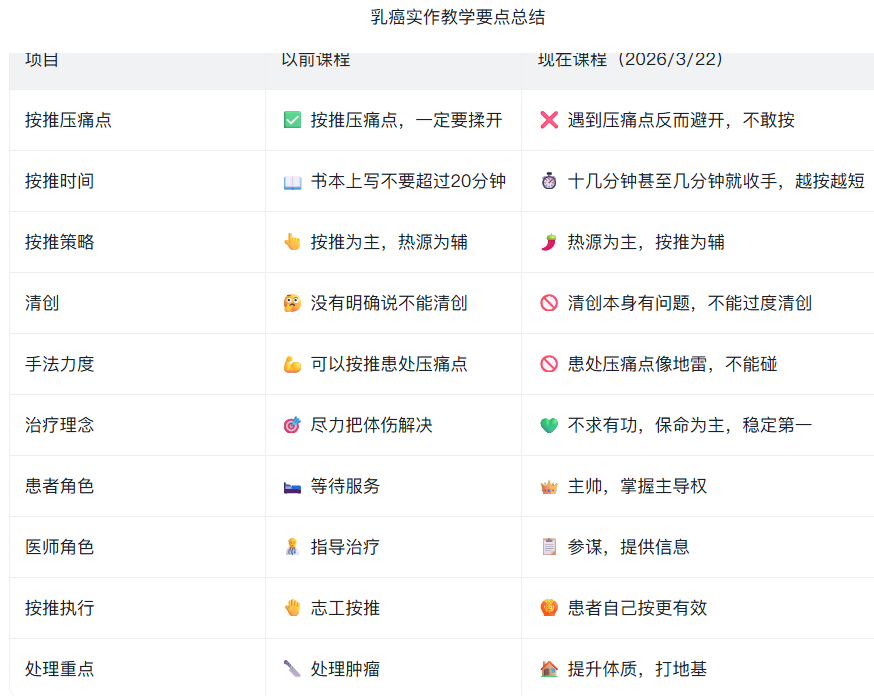Click the pointing finger icon beside 按推为主
The height and width of the screenshot is (696, 874).
(x=292, y=242)
